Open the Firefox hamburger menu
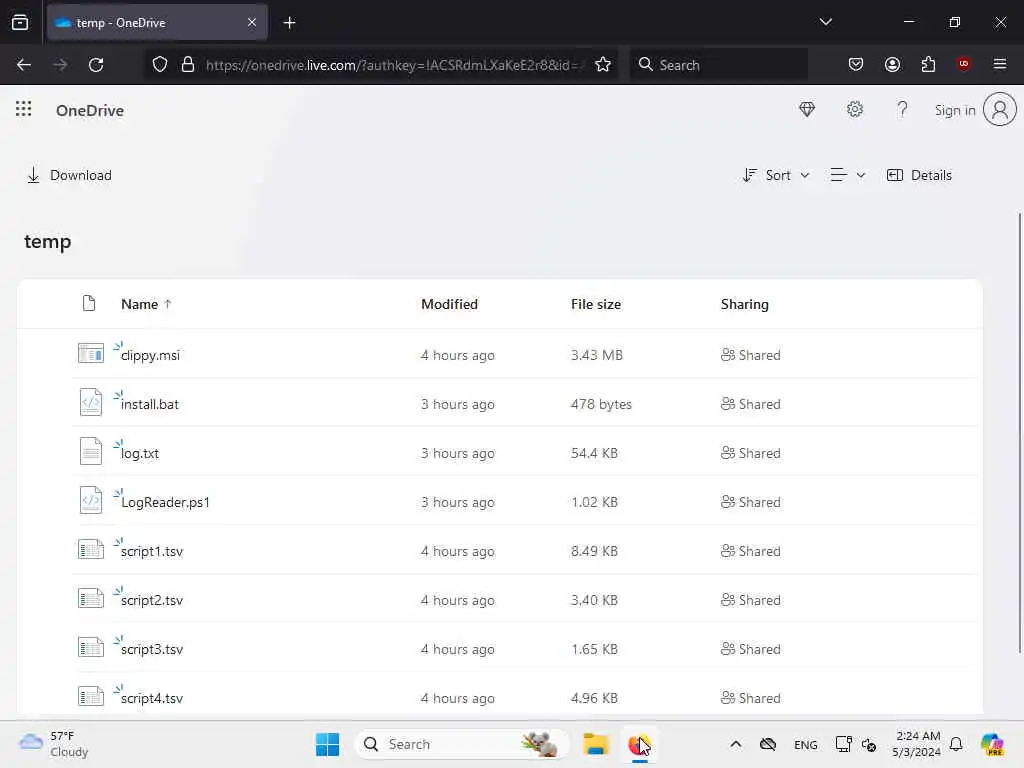Image resolution: width=1024 pixels, height=768 pixels. pos(1000,64)
